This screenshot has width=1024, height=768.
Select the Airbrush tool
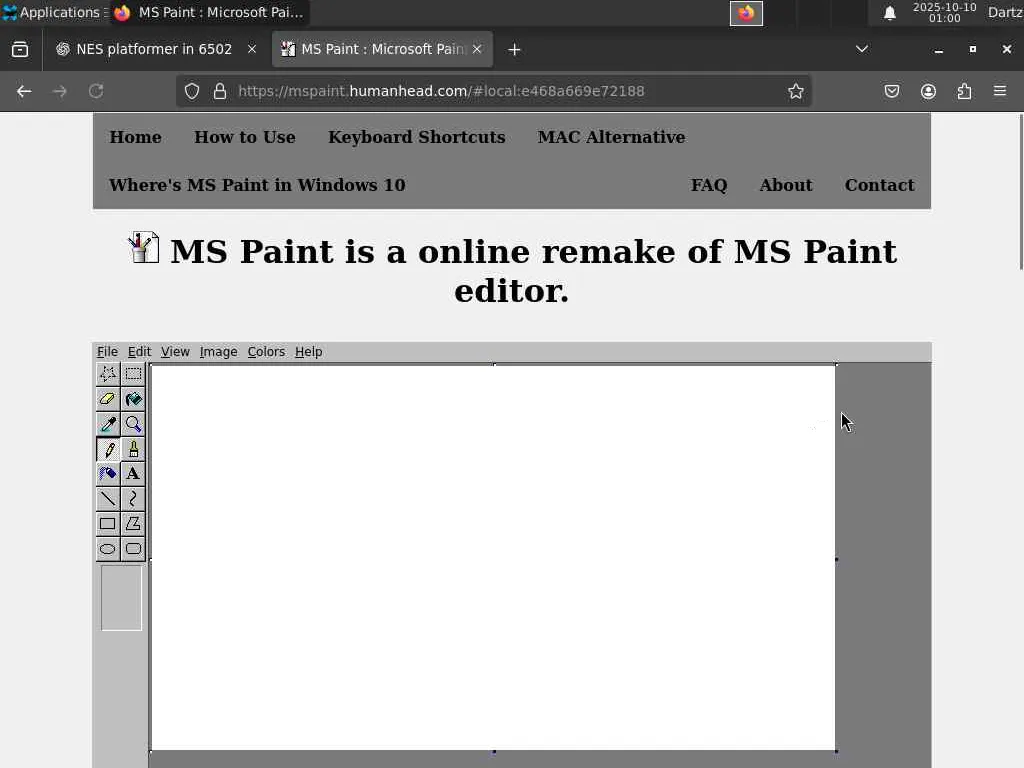[x=108, y=474]
